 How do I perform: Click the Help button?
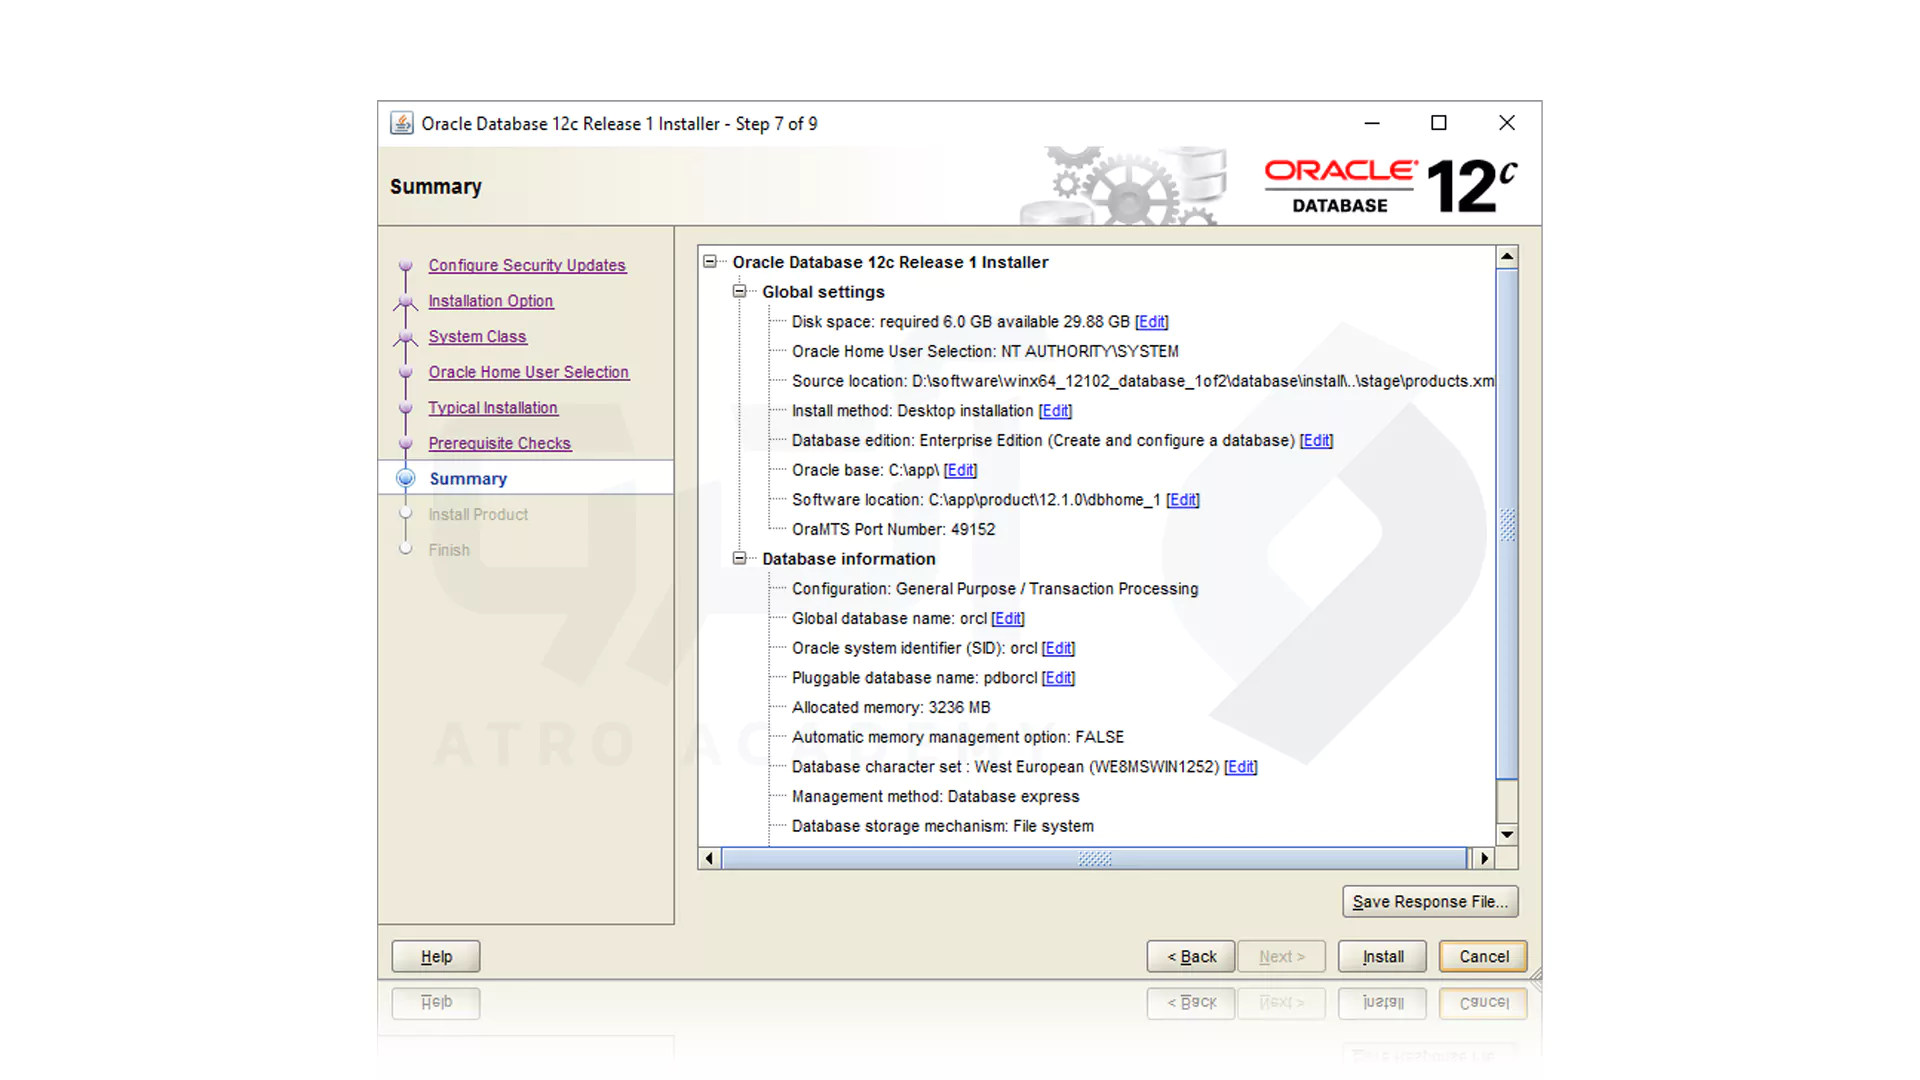tap(435, 956)
